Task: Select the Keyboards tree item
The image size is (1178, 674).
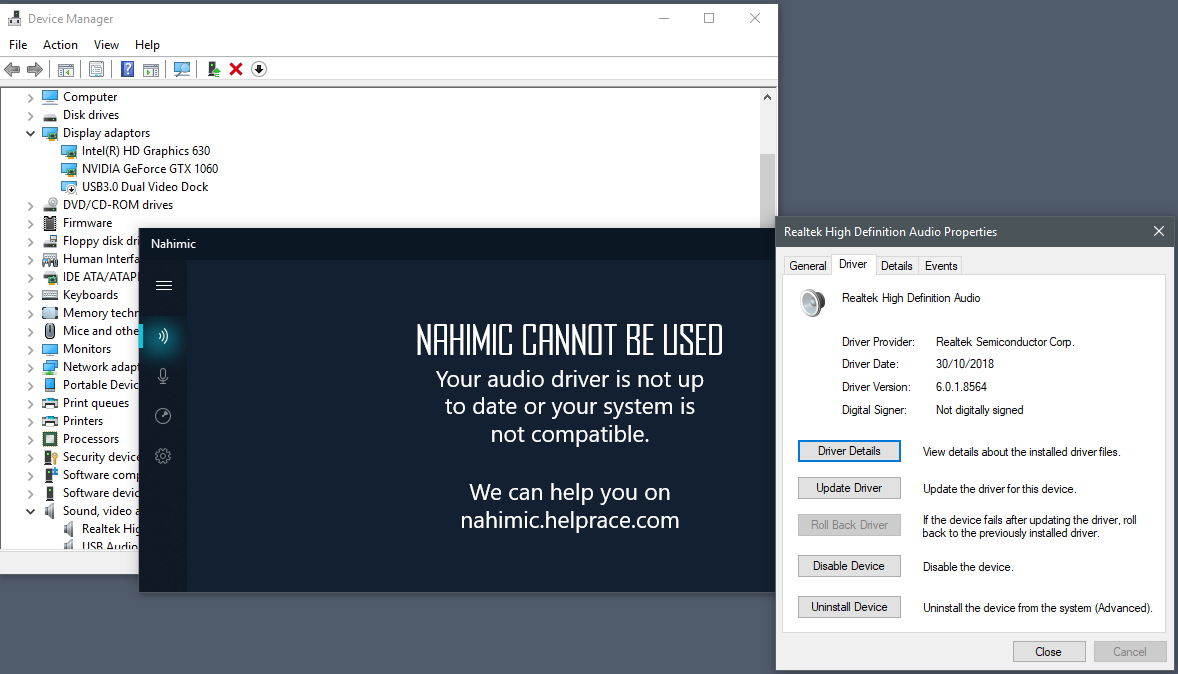Action: tap(90, 295)
